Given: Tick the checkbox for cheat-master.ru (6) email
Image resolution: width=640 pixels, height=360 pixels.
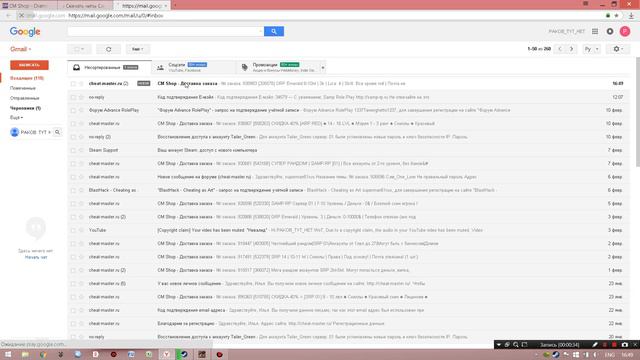Looking at the screenshot, I should pos(73,284).
